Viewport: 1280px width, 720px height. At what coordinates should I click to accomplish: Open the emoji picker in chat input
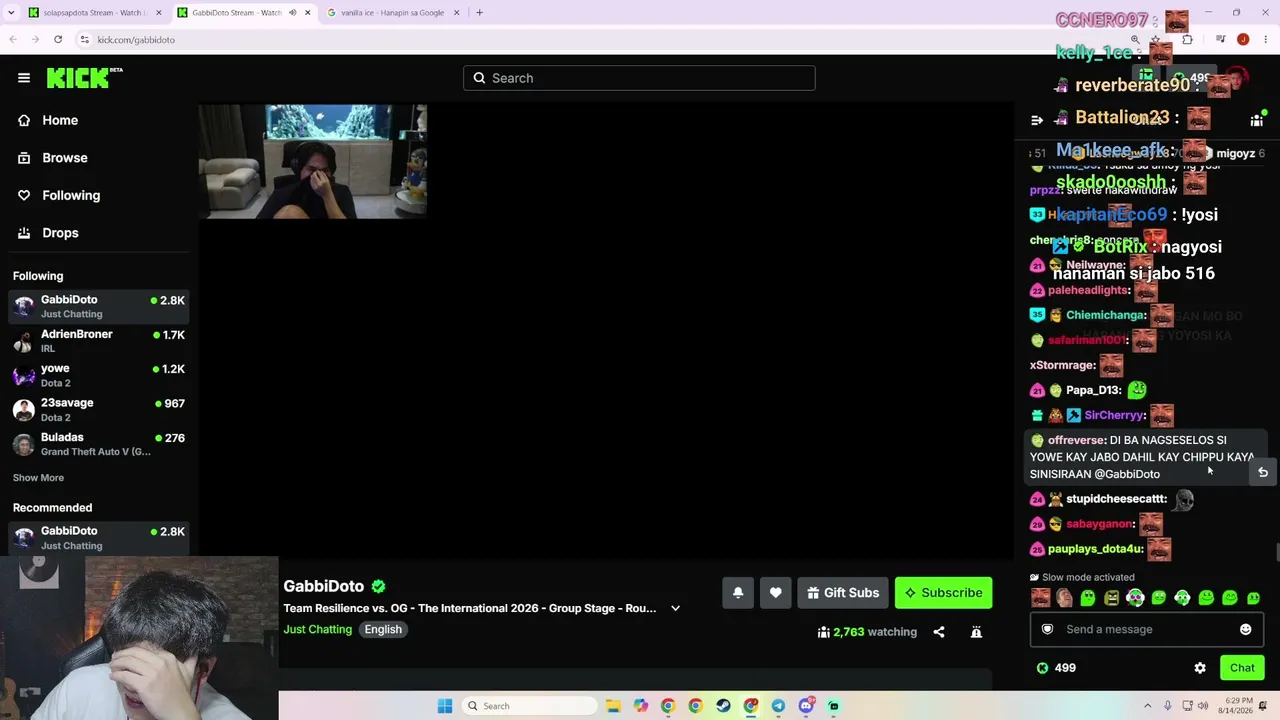click(1245, 629)
